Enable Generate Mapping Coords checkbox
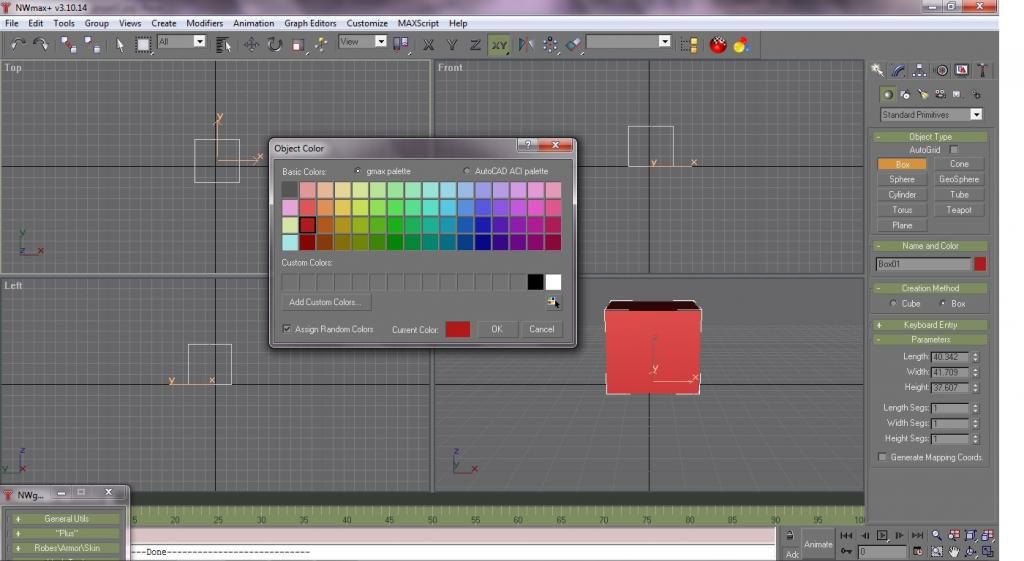 882,457
